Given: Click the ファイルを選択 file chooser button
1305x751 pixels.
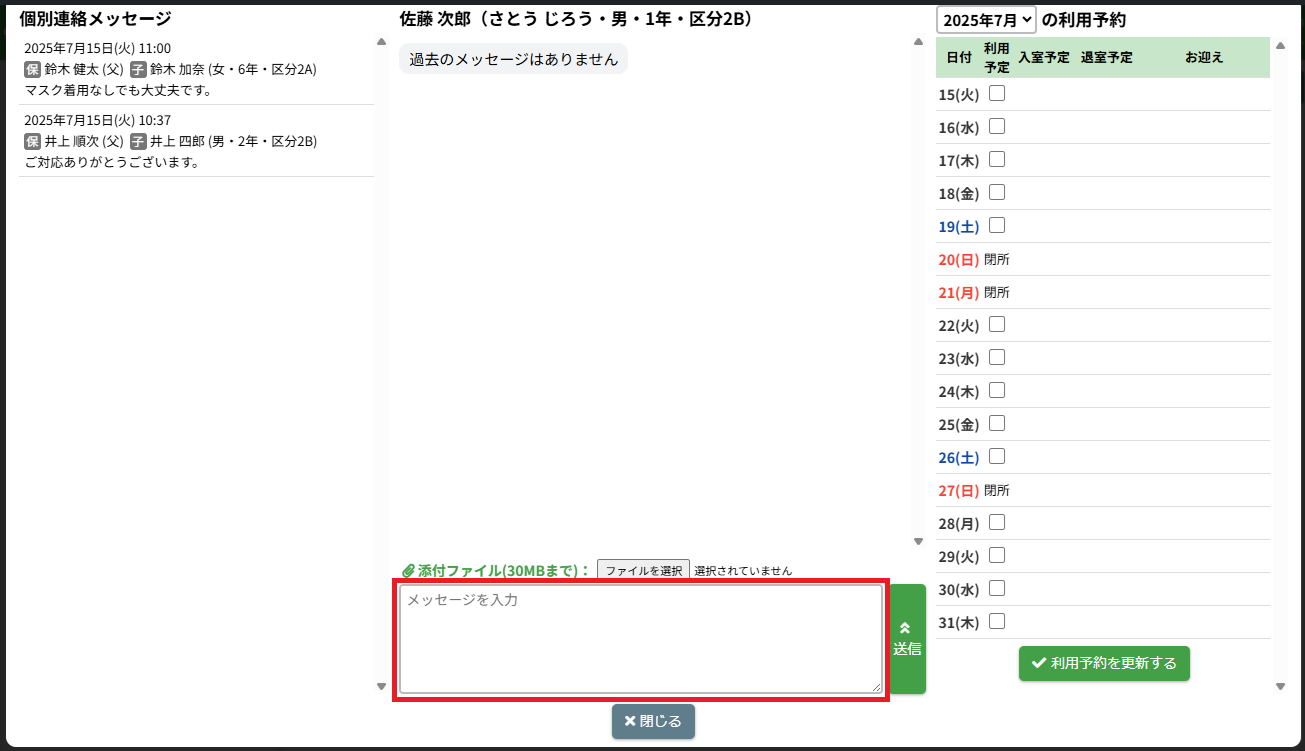Looking at the screenshot, I should pos(643,571).
